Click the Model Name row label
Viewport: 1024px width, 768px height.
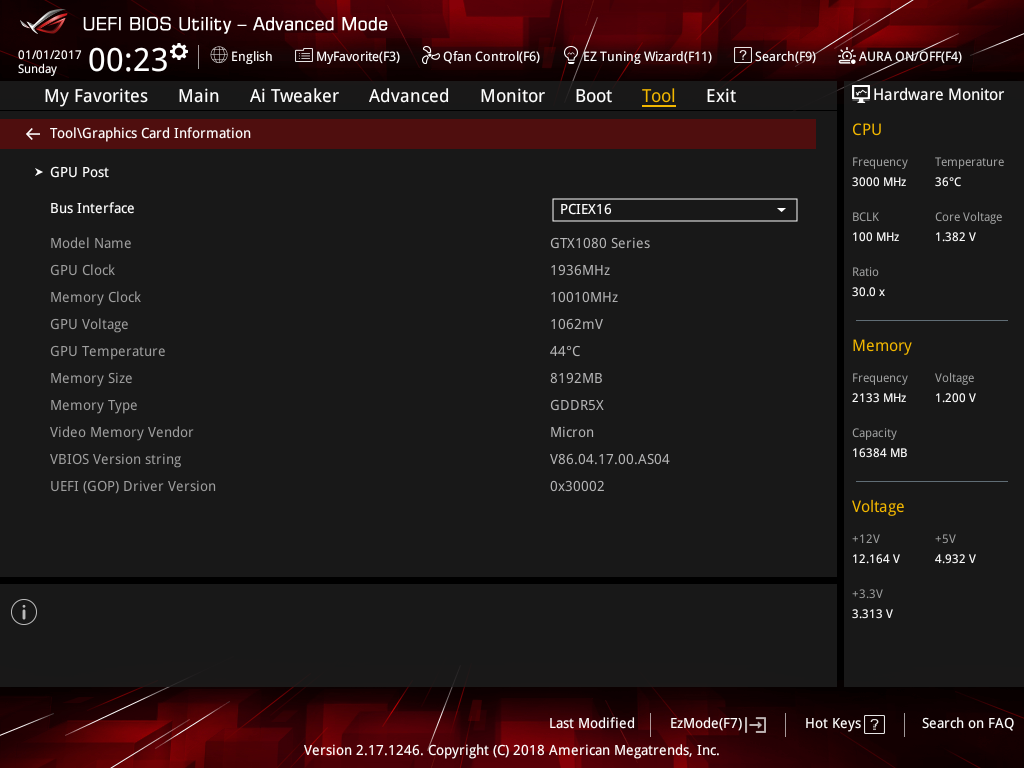(x=91, y=243)
